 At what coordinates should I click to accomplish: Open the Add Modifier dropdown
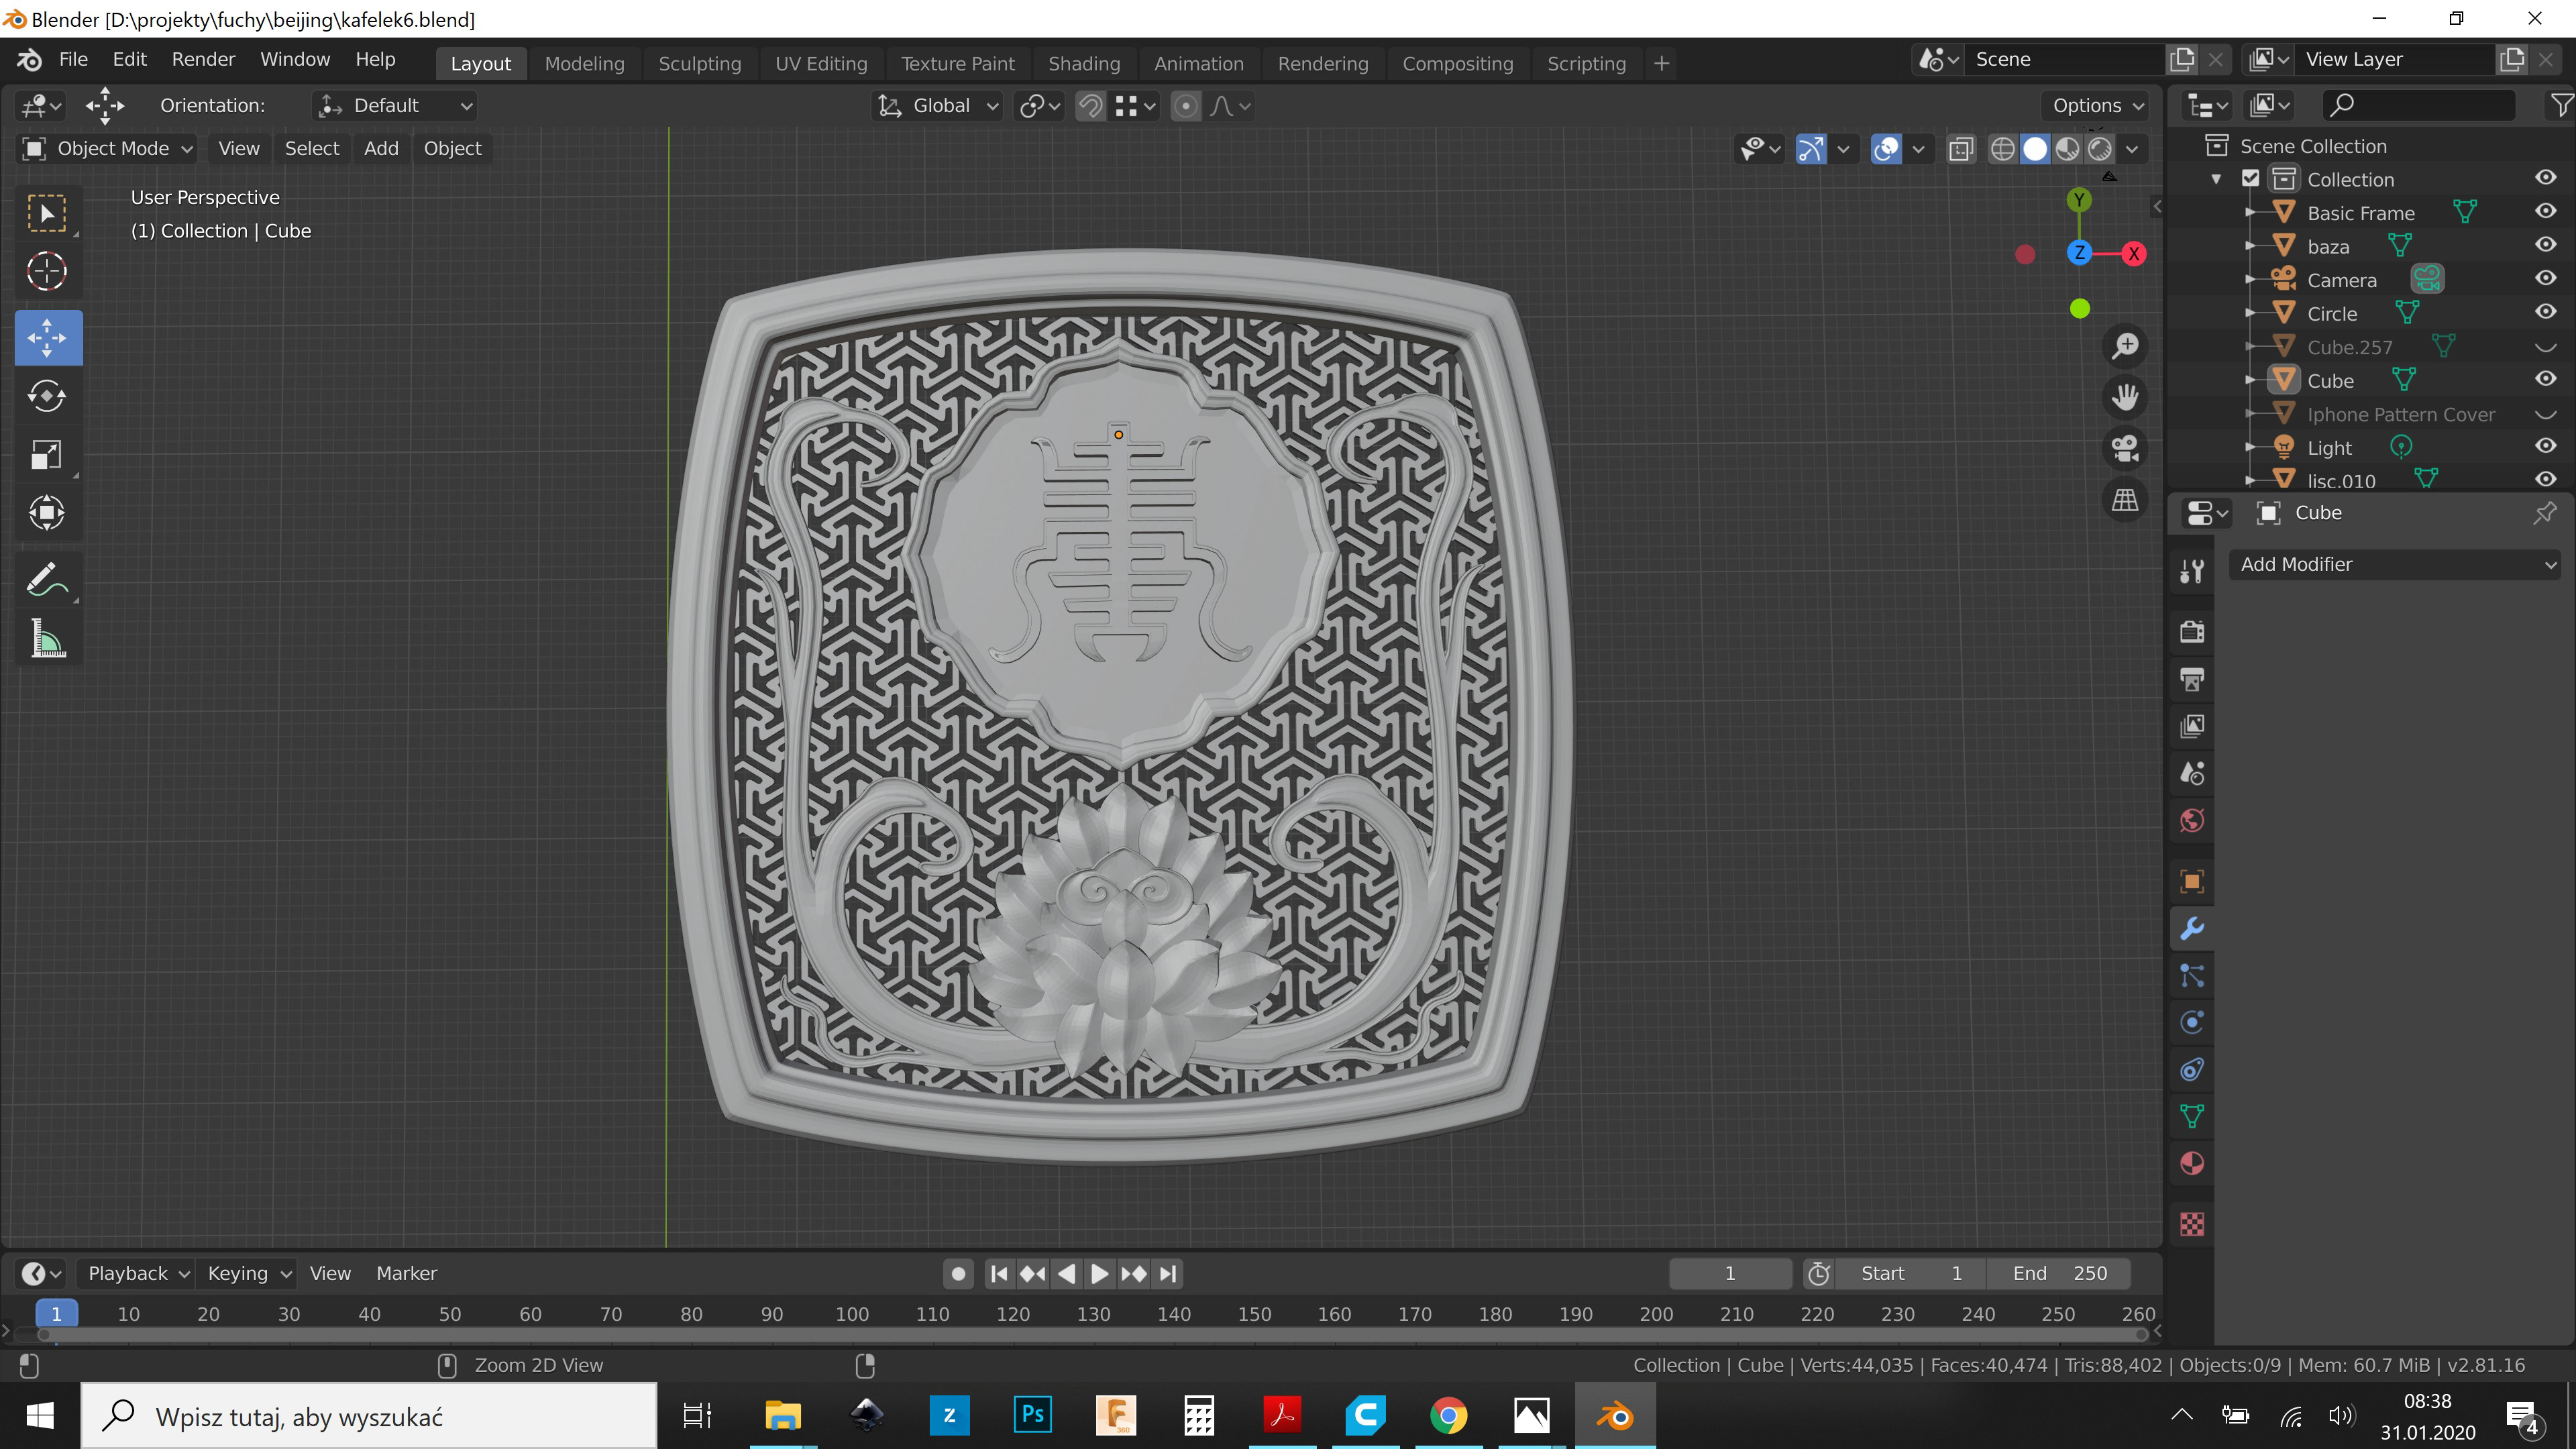[x=2396, y=564]
